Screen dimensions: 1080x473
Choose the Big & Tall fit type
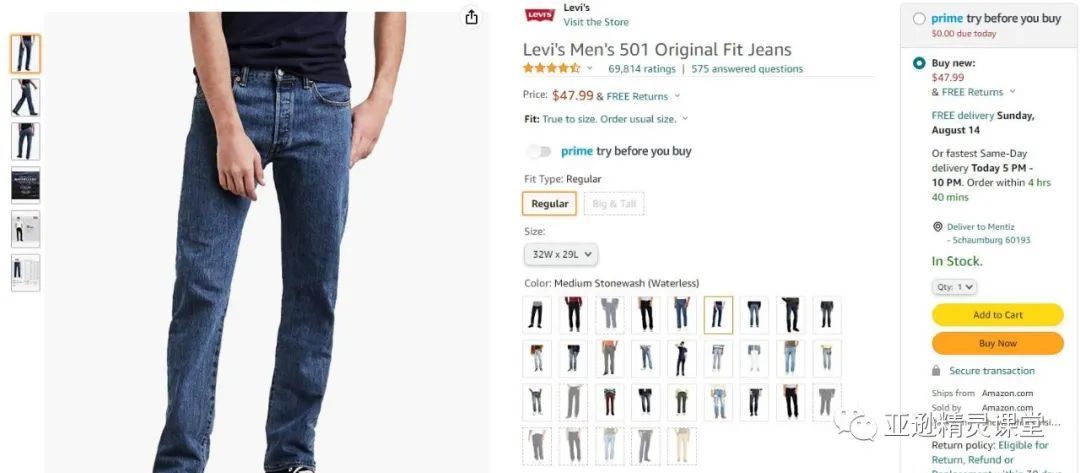(614, 204)
